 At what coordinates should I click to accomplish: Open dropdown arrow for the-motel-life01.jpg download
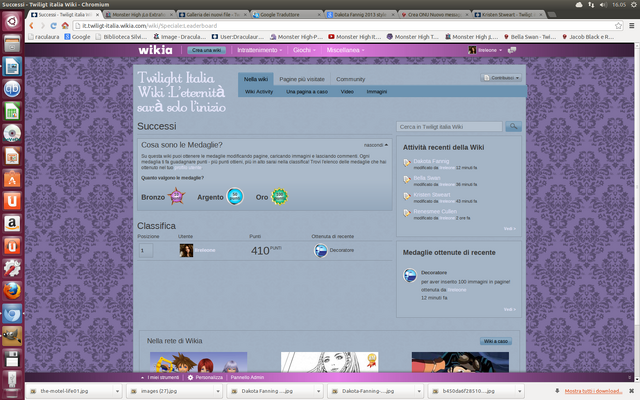pos(117,391)
